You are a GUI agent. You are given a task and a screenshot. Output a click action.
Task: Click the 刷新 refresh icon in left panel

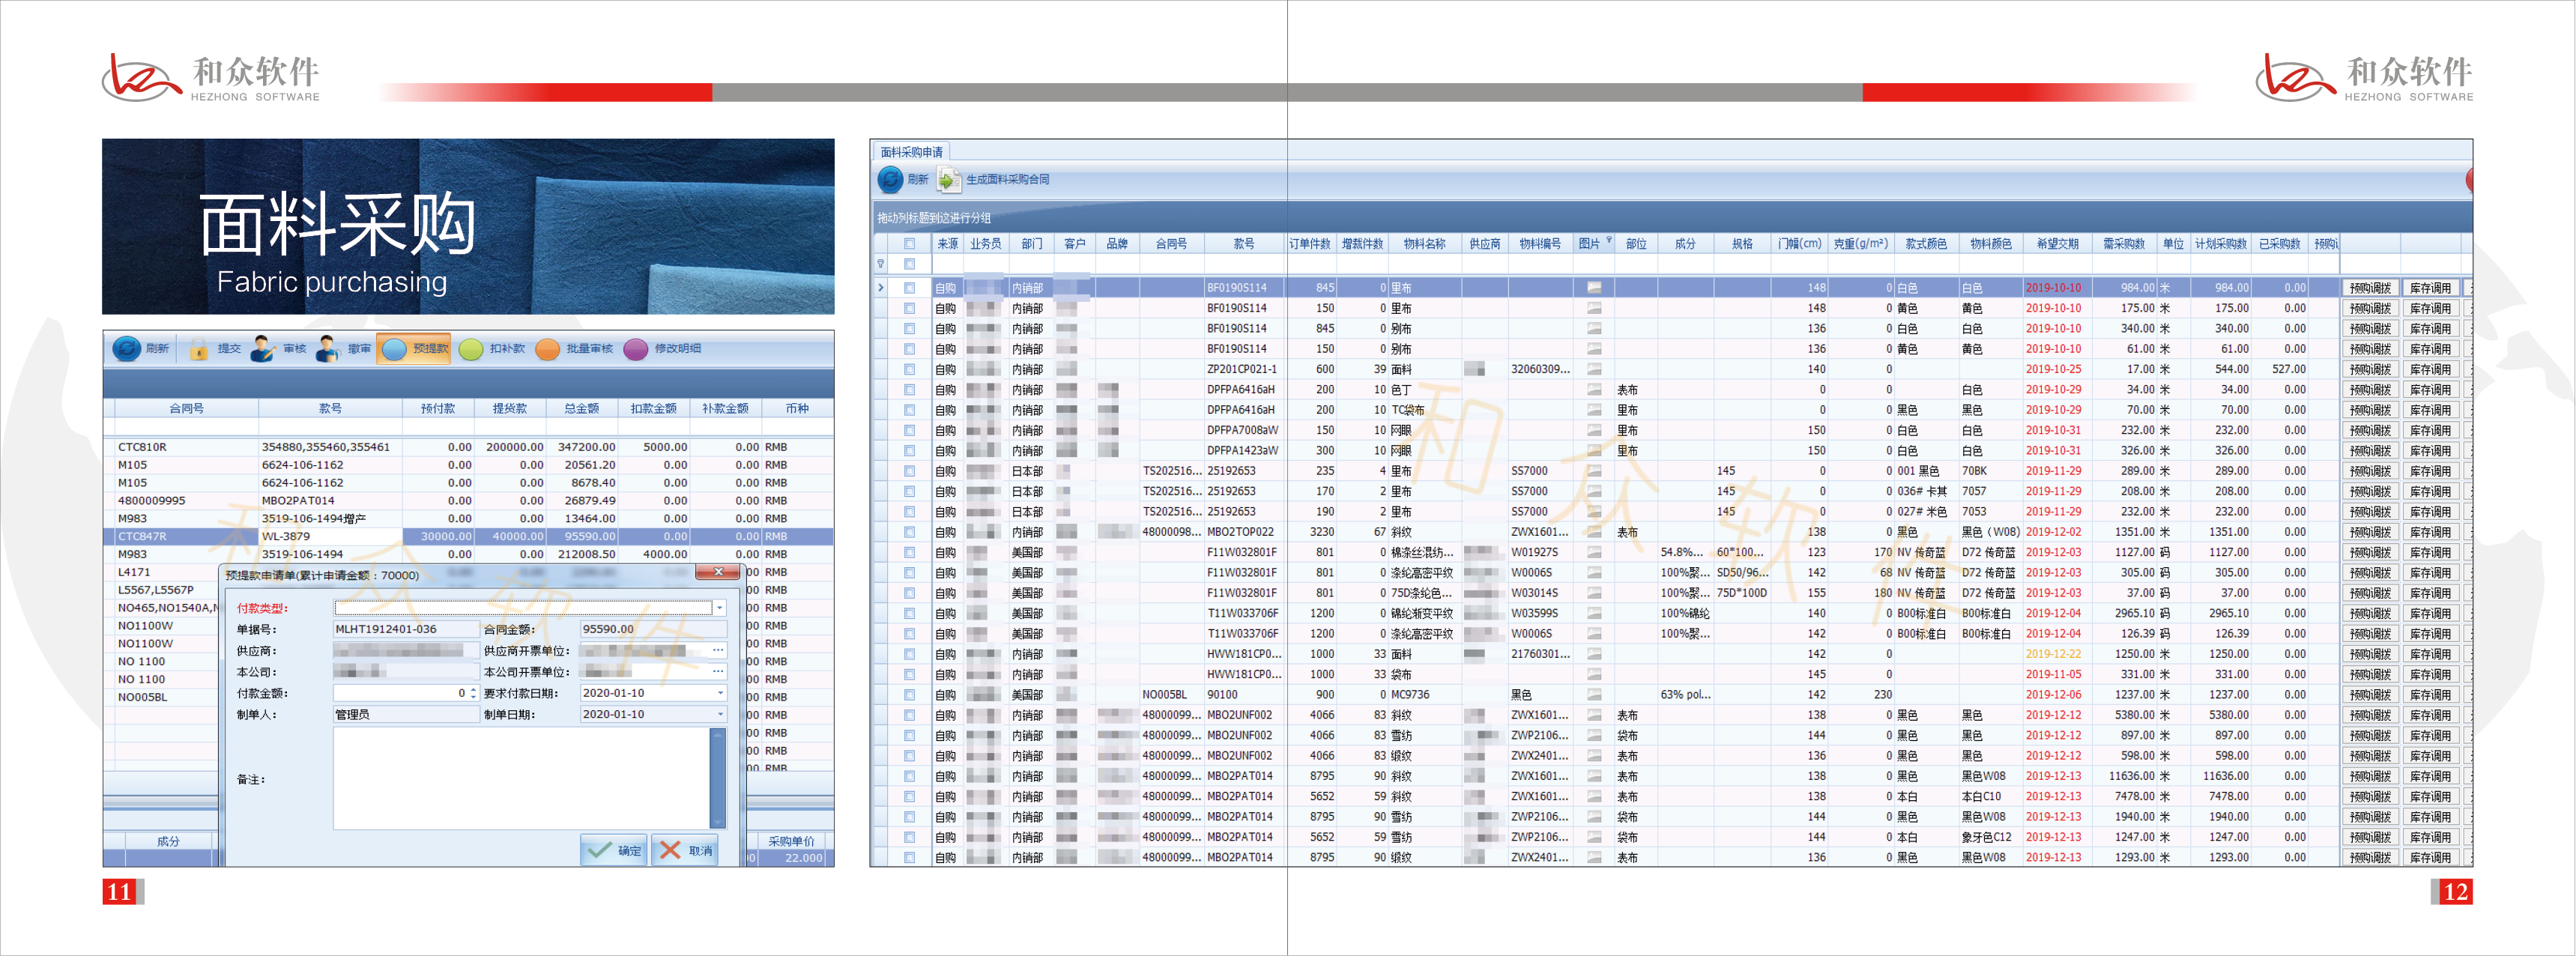pos(127,349)
